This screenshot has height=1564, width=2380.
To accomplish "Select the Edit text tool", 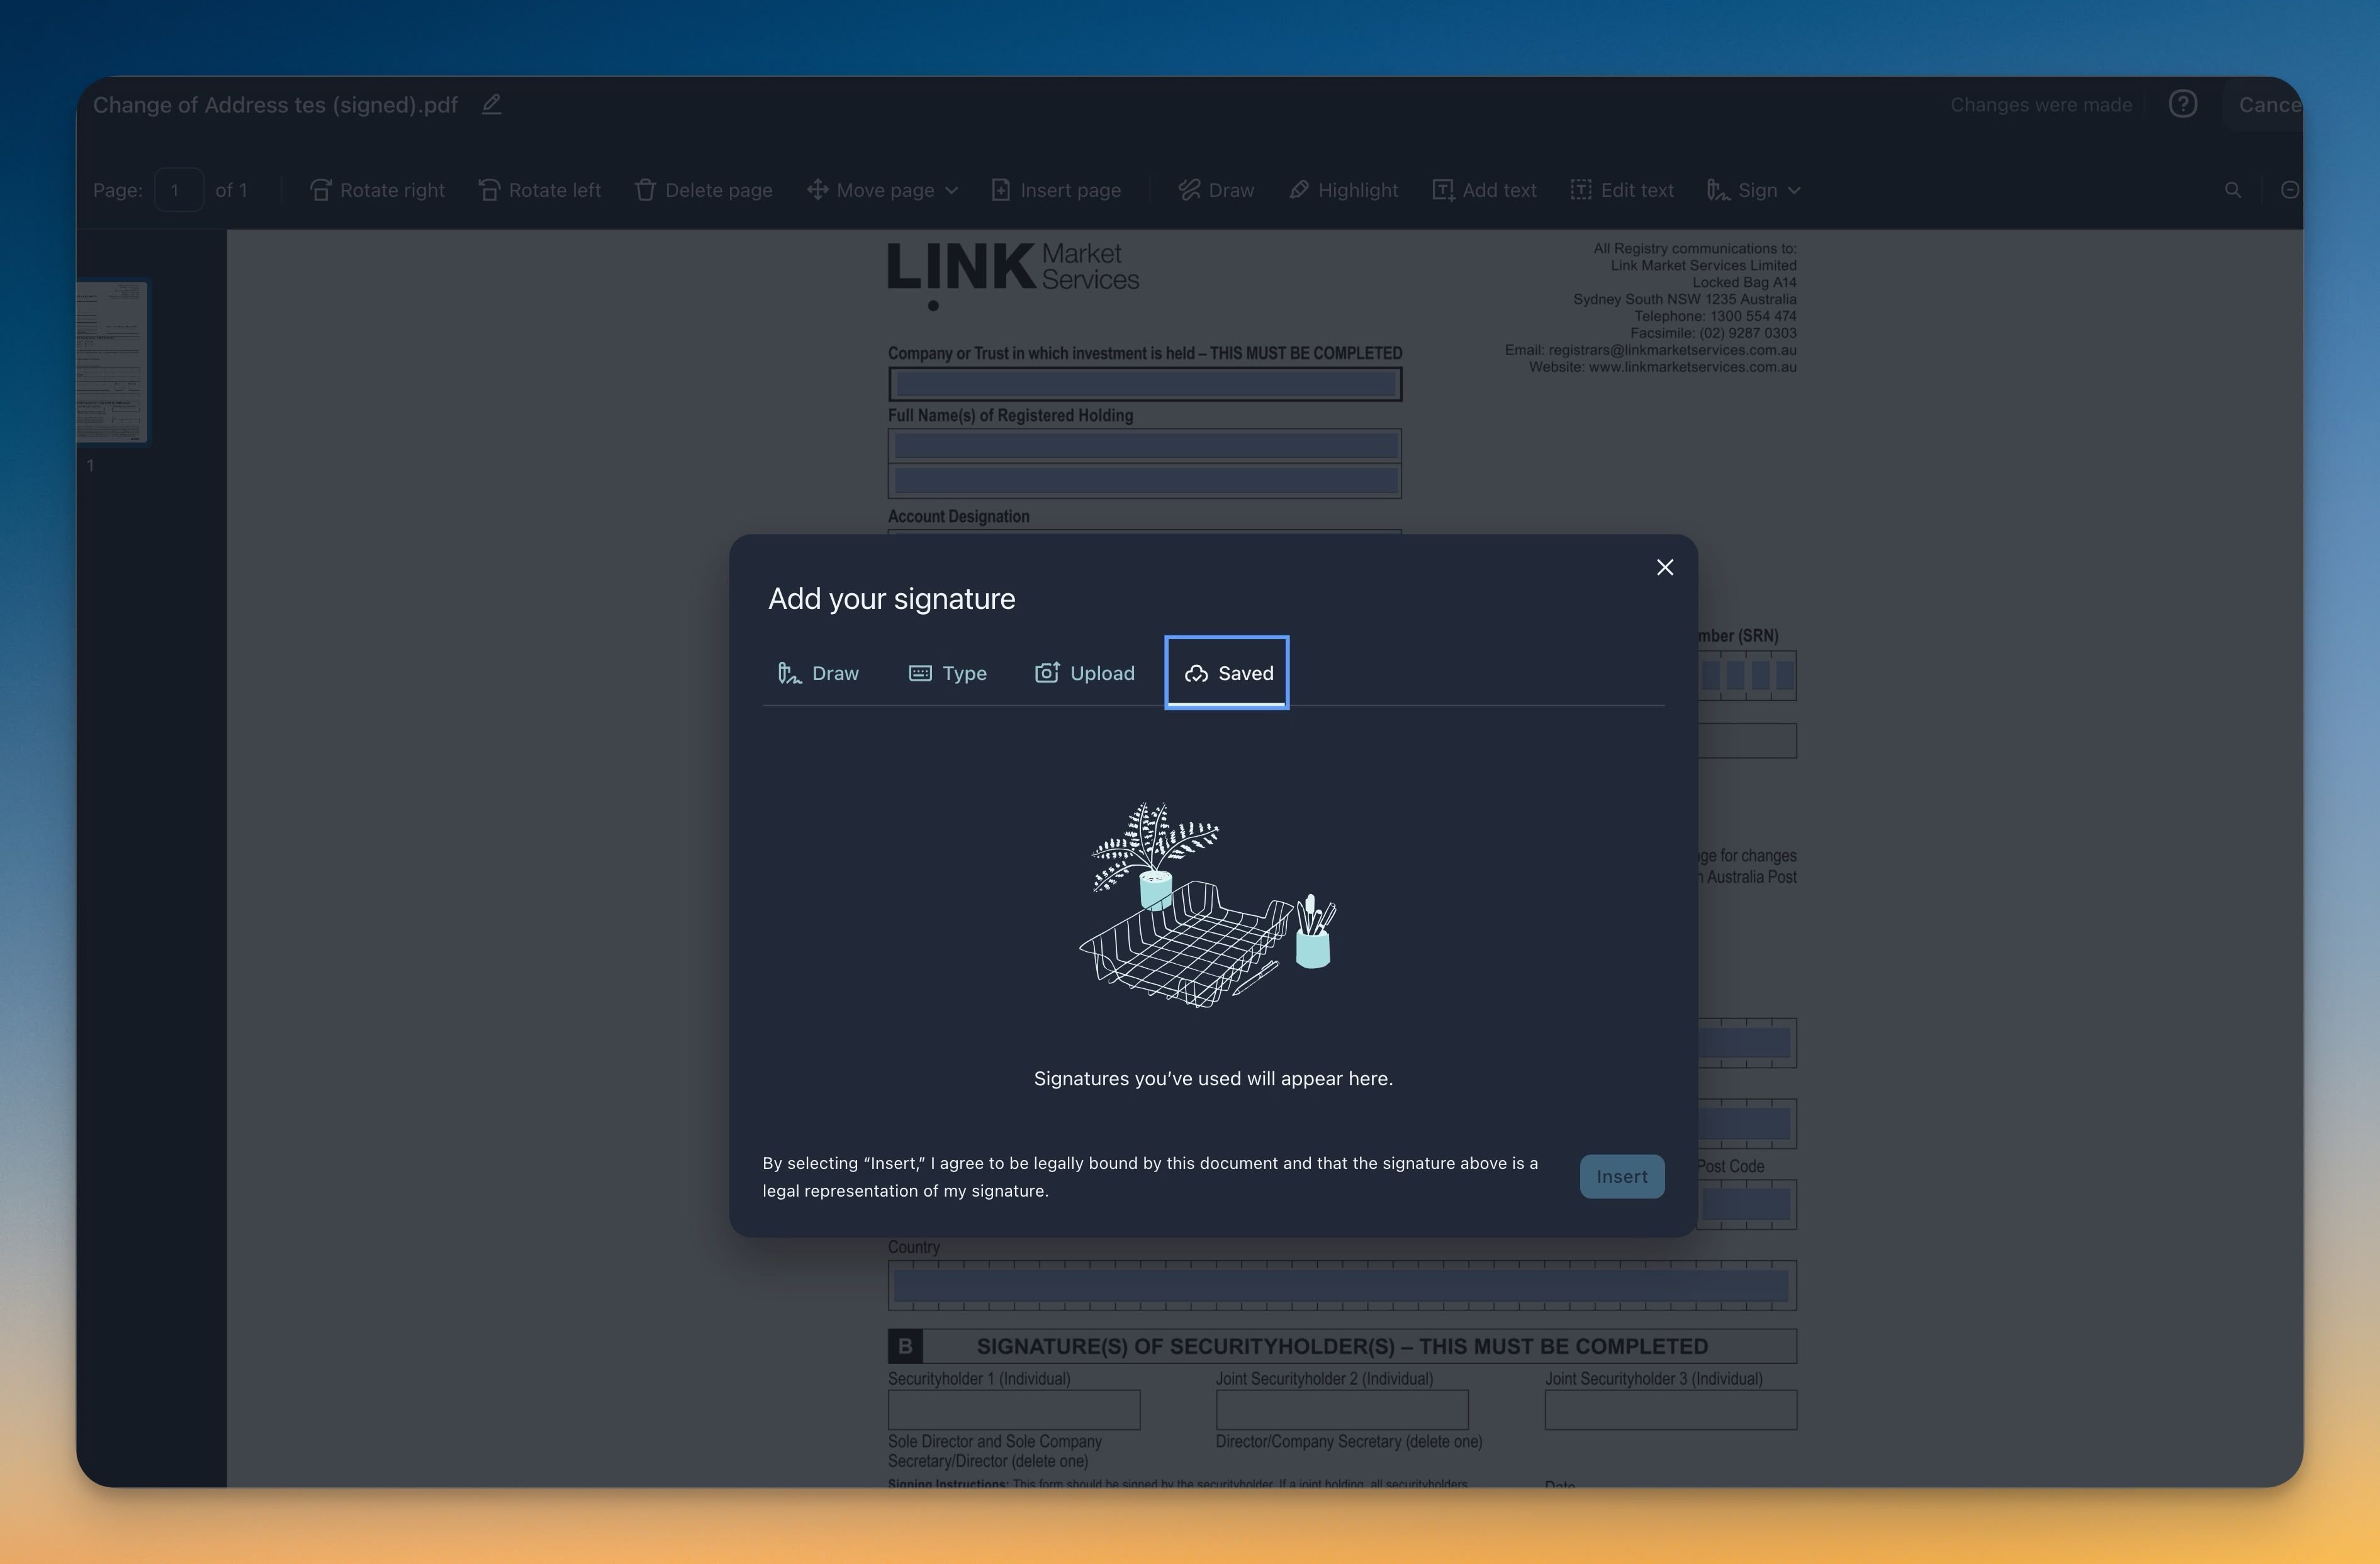I will 1622,190.
